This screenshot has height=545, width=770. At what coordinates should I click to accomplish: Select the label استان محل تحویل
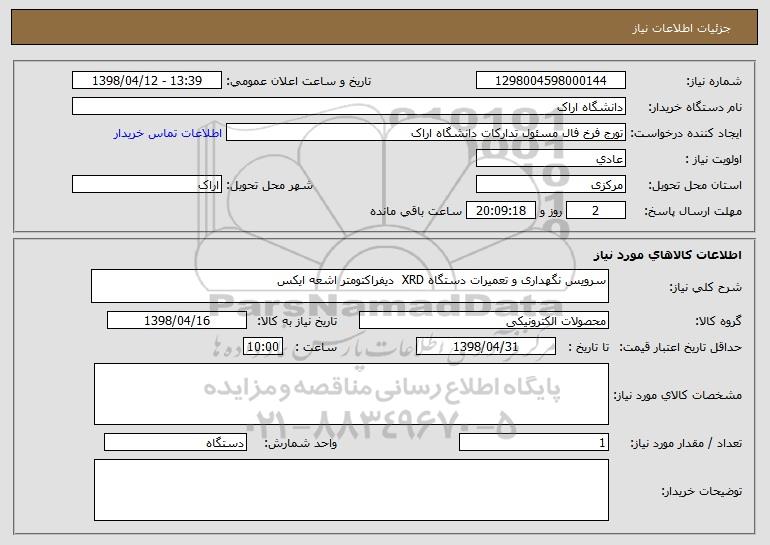[x=695, y=185]
